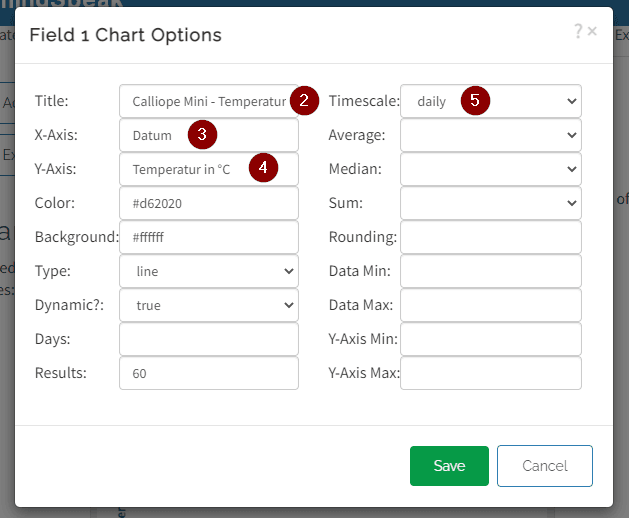The height and width of the screenshot is (518, 629).
Task: Expand the Sum dropdown
Action: click(x=490, y=203)
